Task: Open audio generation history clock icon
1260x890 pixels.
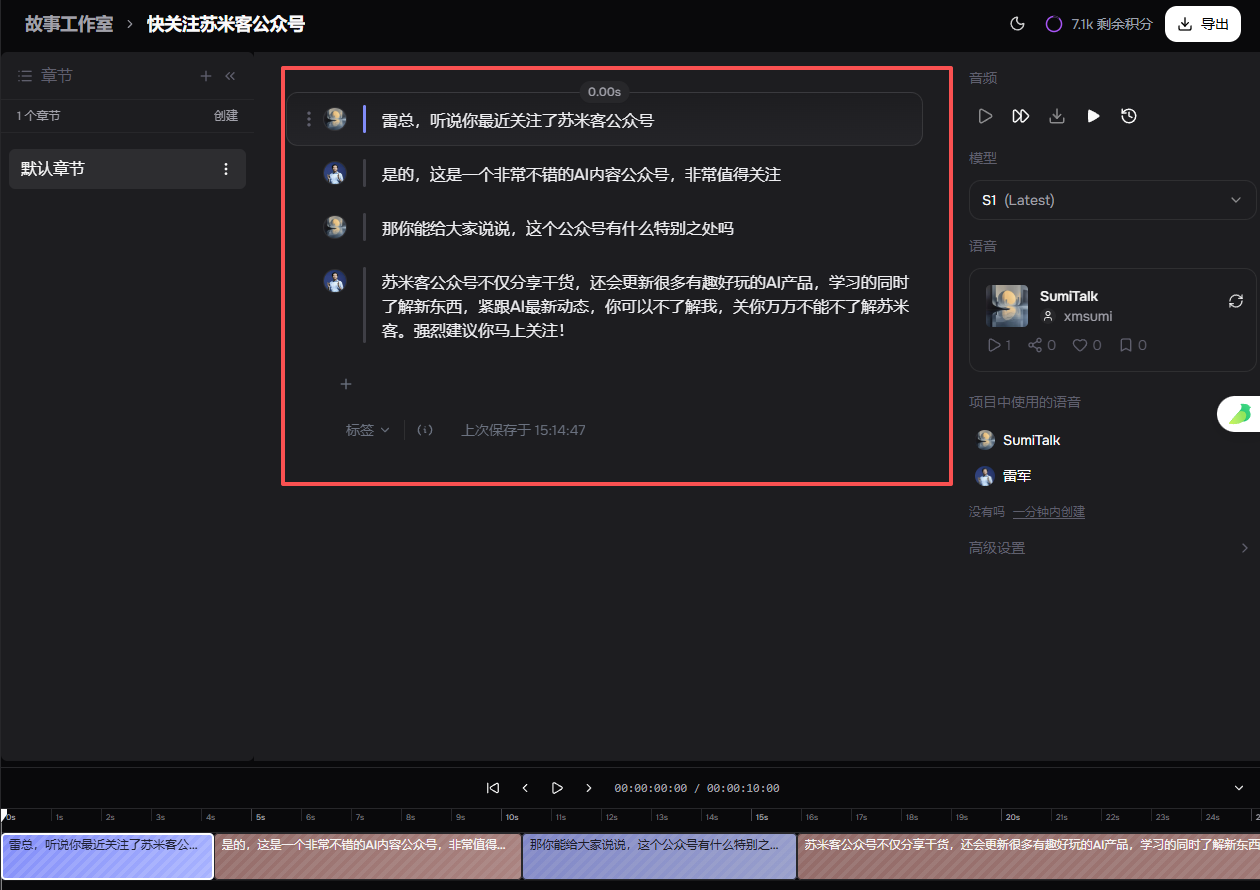Action: click(1129, 116)
